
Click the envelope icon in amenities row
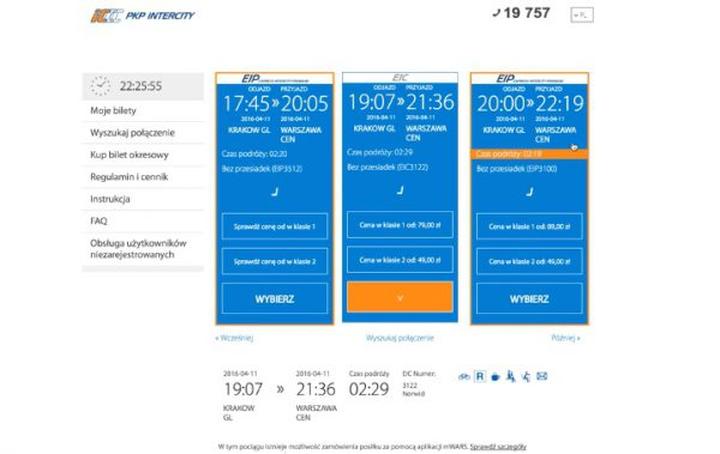click(x=542, y=377)
